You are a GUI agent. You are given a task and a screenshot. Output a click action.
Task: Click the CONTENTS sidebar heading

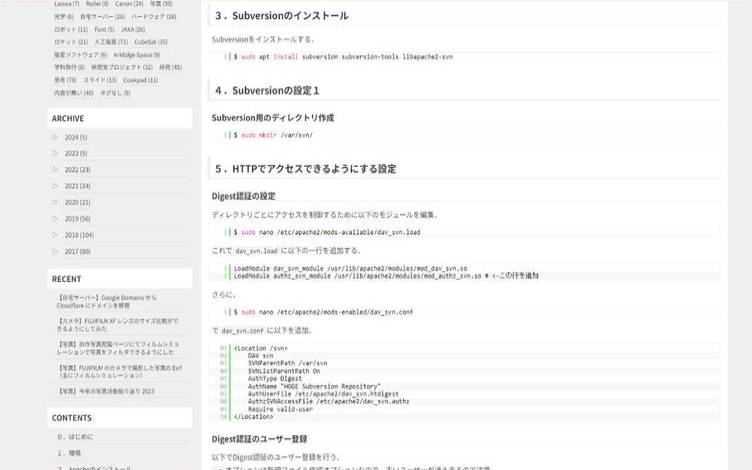(71, 418)
